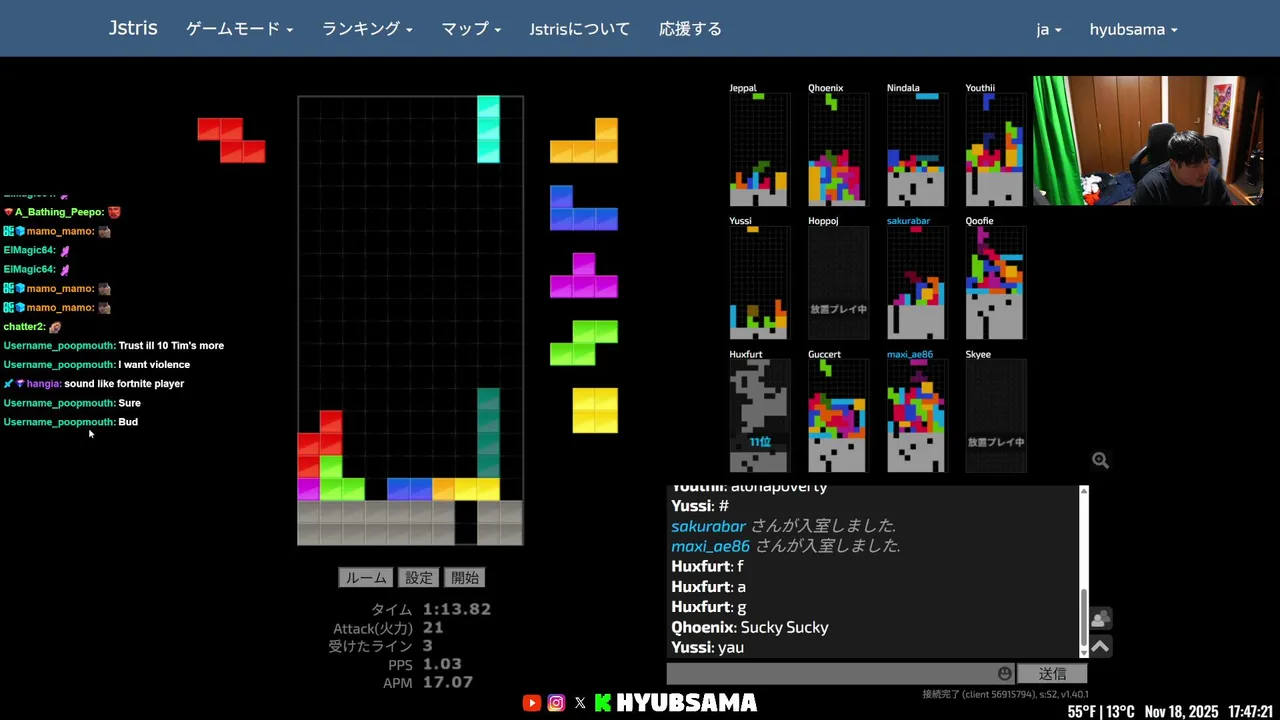Image resolution: width=1280 pixels, height=720 pixels.
Task: Click the green S next piece
Action: (584, 343)
